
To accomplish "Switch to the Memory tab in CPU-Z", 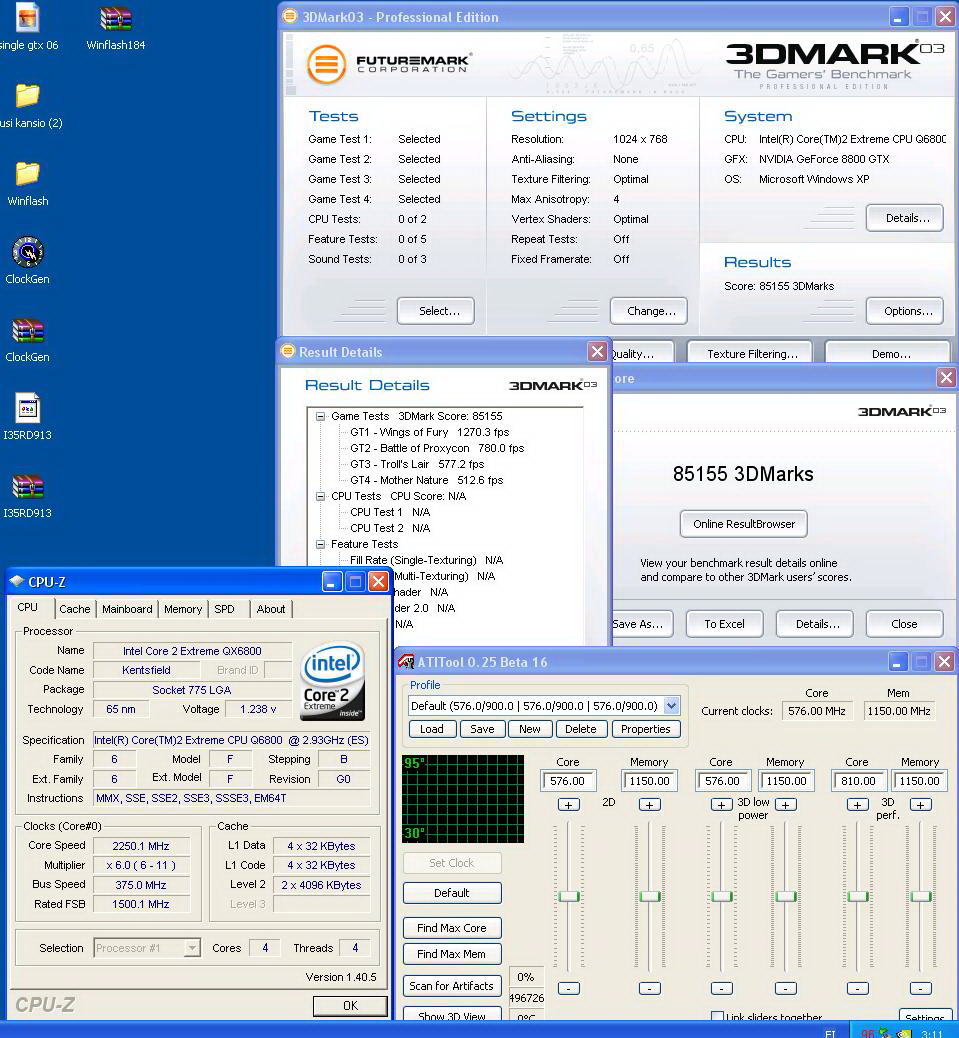I will click(x=183, y=609).
